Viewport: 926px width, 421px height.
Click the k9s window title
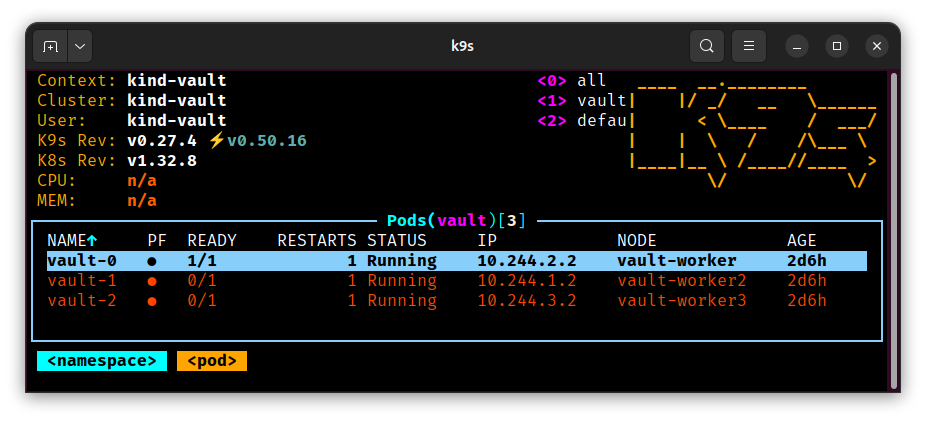(x=462, y=46)
